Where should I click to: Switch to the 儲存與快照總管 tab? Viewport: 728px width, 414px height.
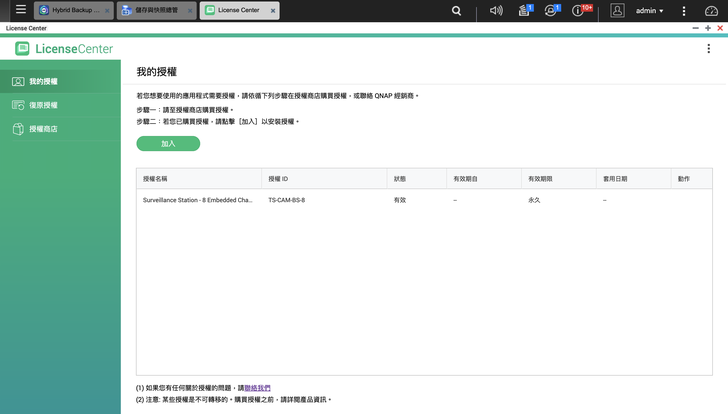[153, 11]
